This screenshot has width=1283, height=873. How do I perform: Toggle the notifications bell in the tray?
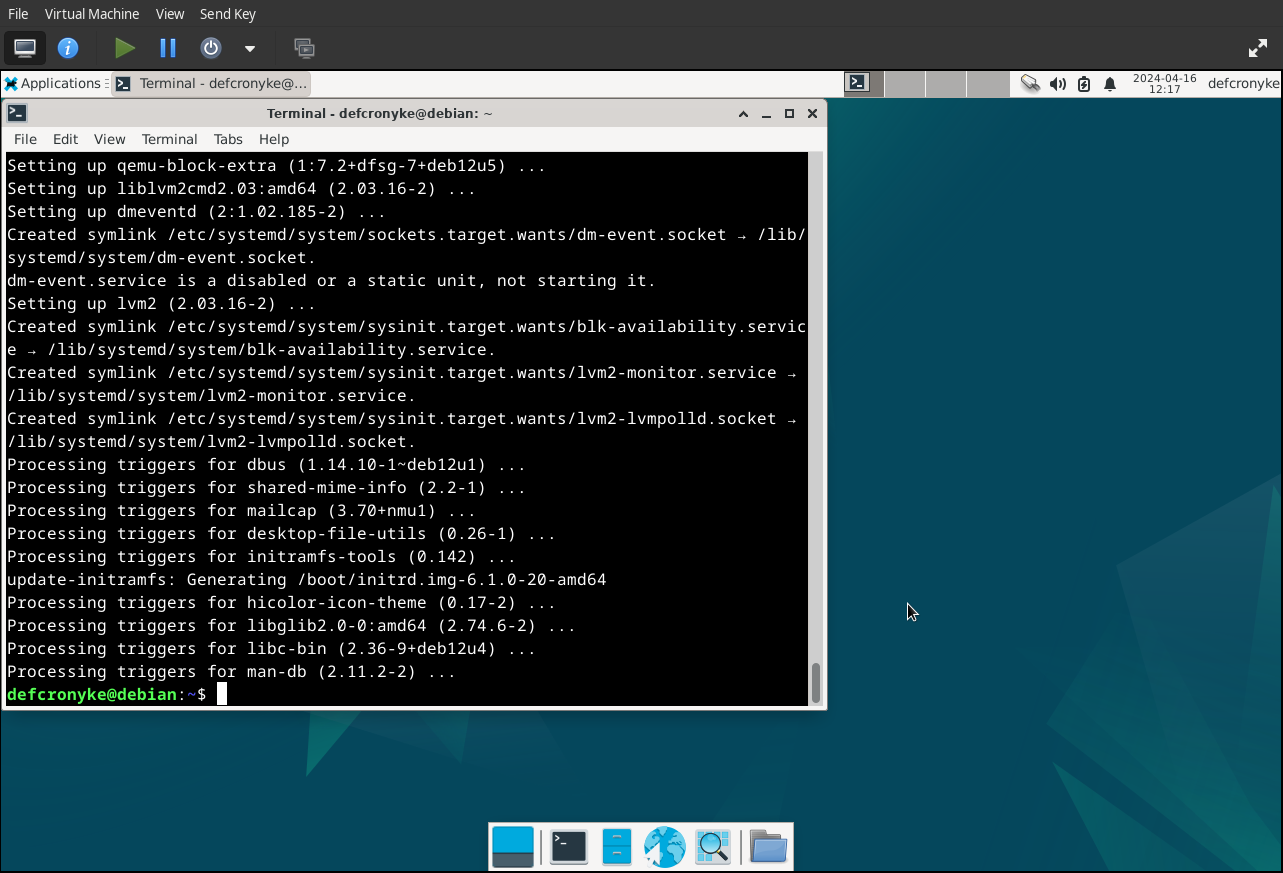click(x=1109, y=84)
